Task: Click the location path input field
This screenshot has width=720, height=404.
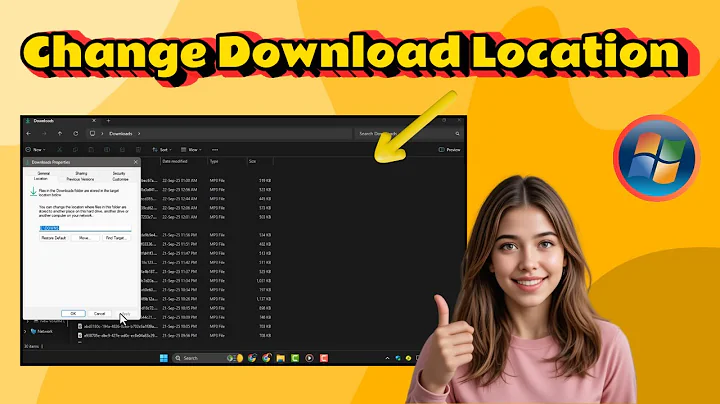Action: (x=85, y=228)
